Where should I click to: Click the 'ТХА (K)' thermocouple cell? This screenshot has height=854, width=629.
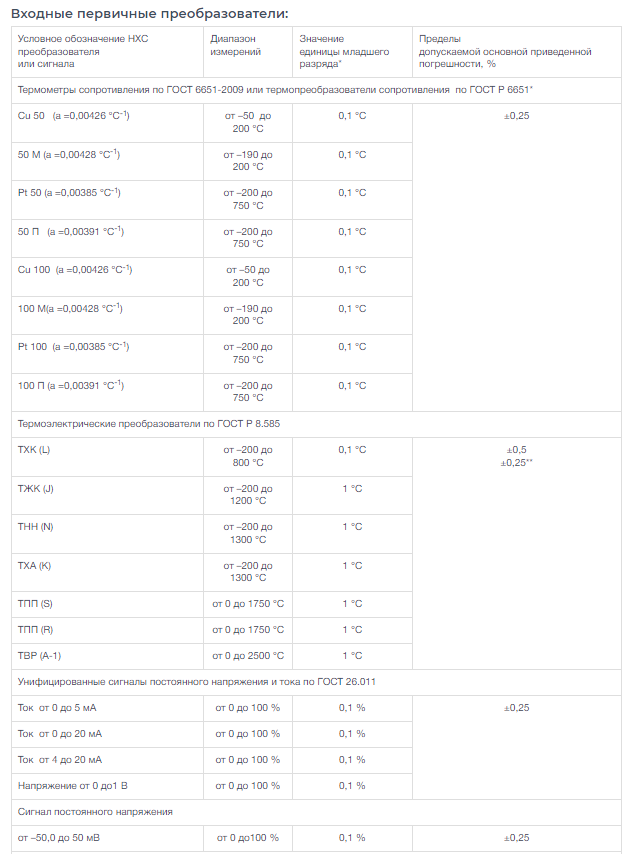pos(107,572)
